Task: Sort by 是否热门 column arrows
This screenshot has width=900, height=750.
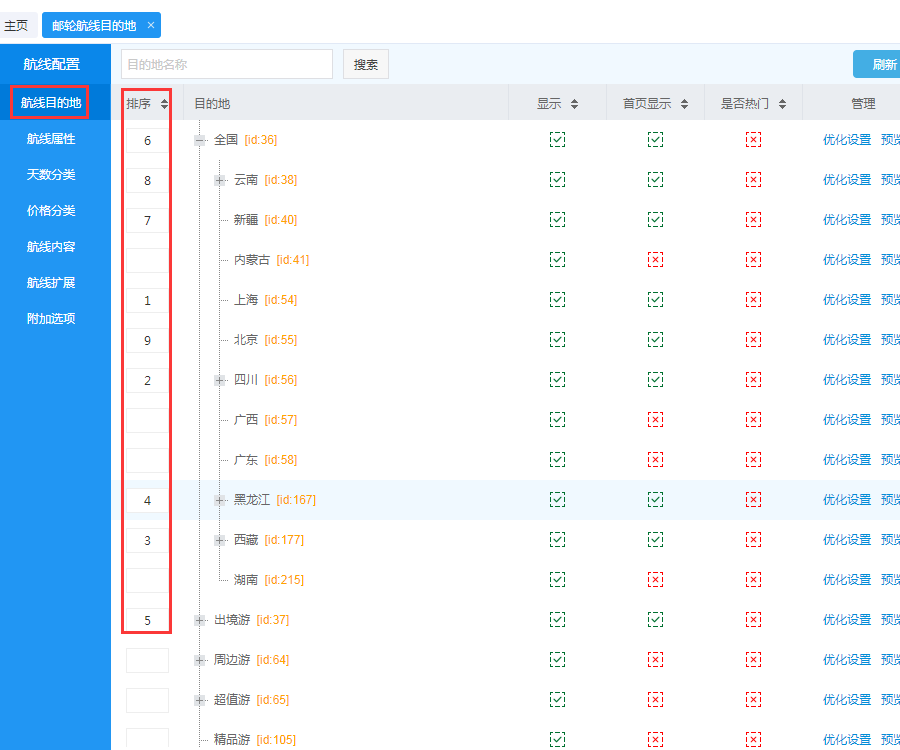Action: pyautogui.click(x=782, y=104)
